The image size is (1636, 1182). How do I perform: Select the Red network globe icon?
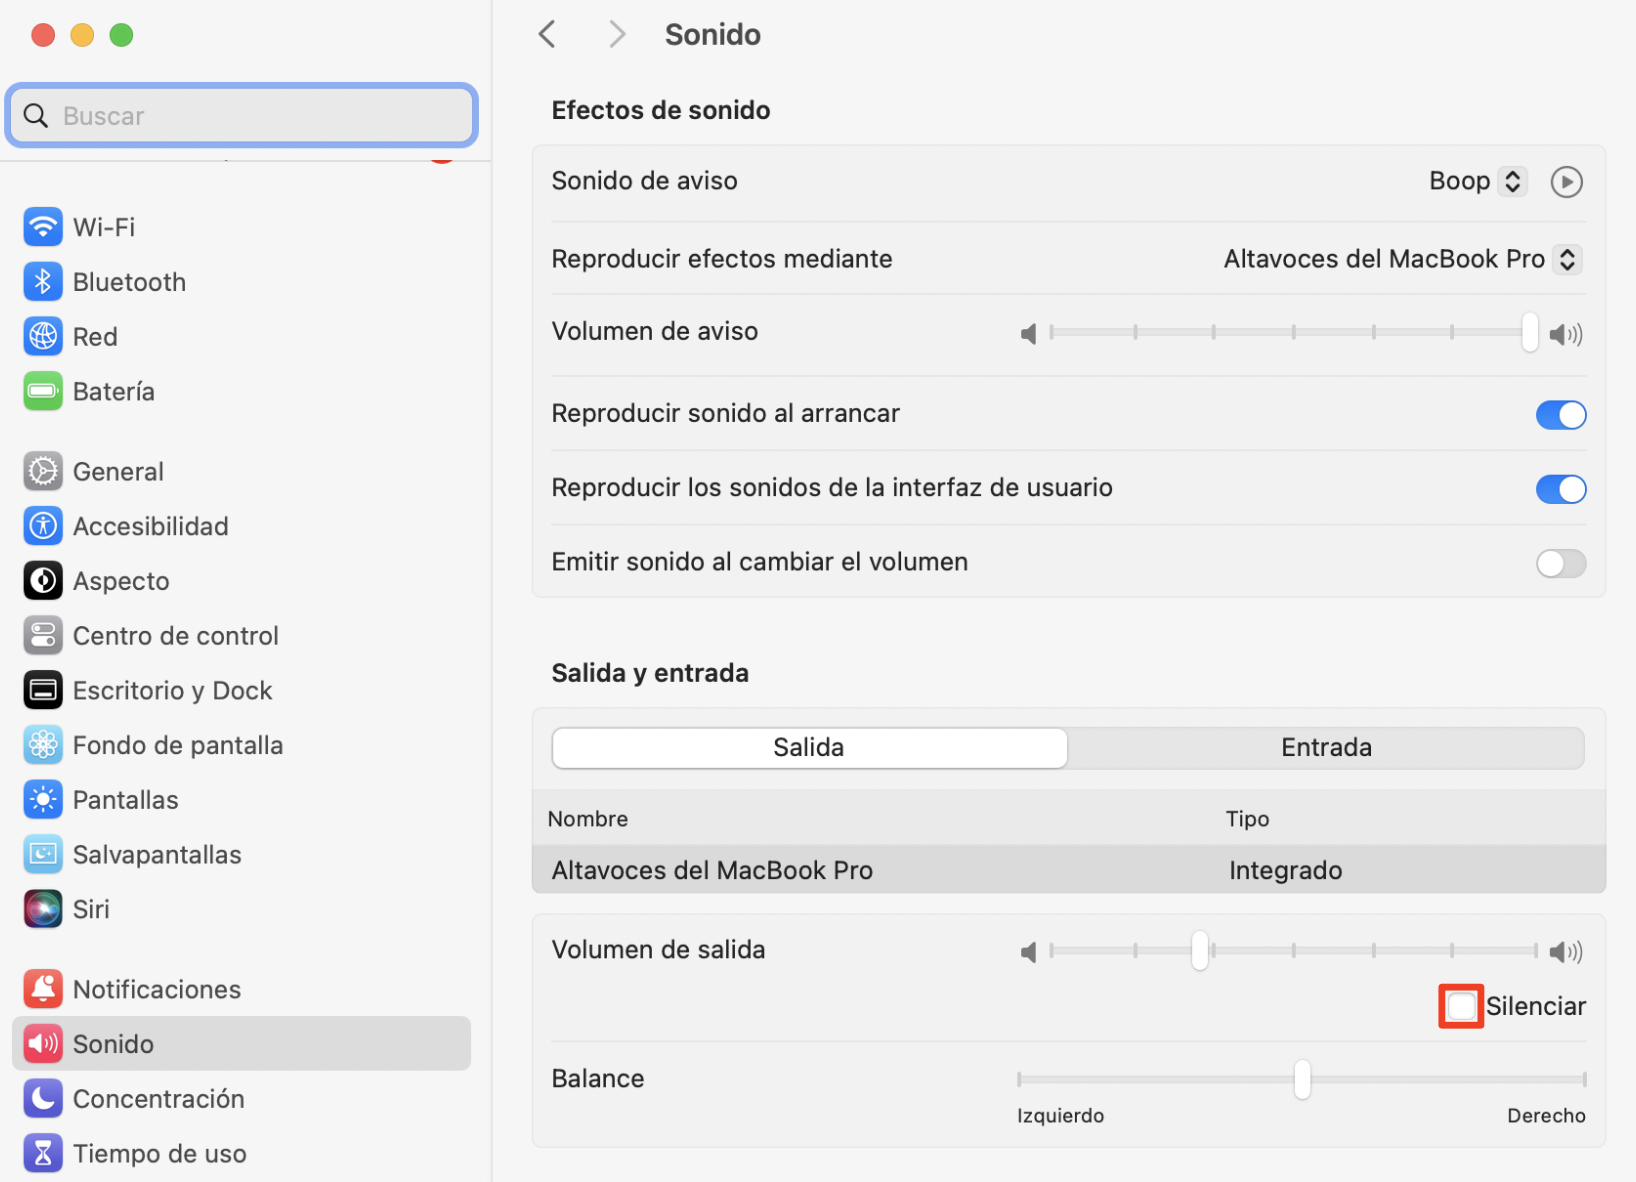coord(43,337)
